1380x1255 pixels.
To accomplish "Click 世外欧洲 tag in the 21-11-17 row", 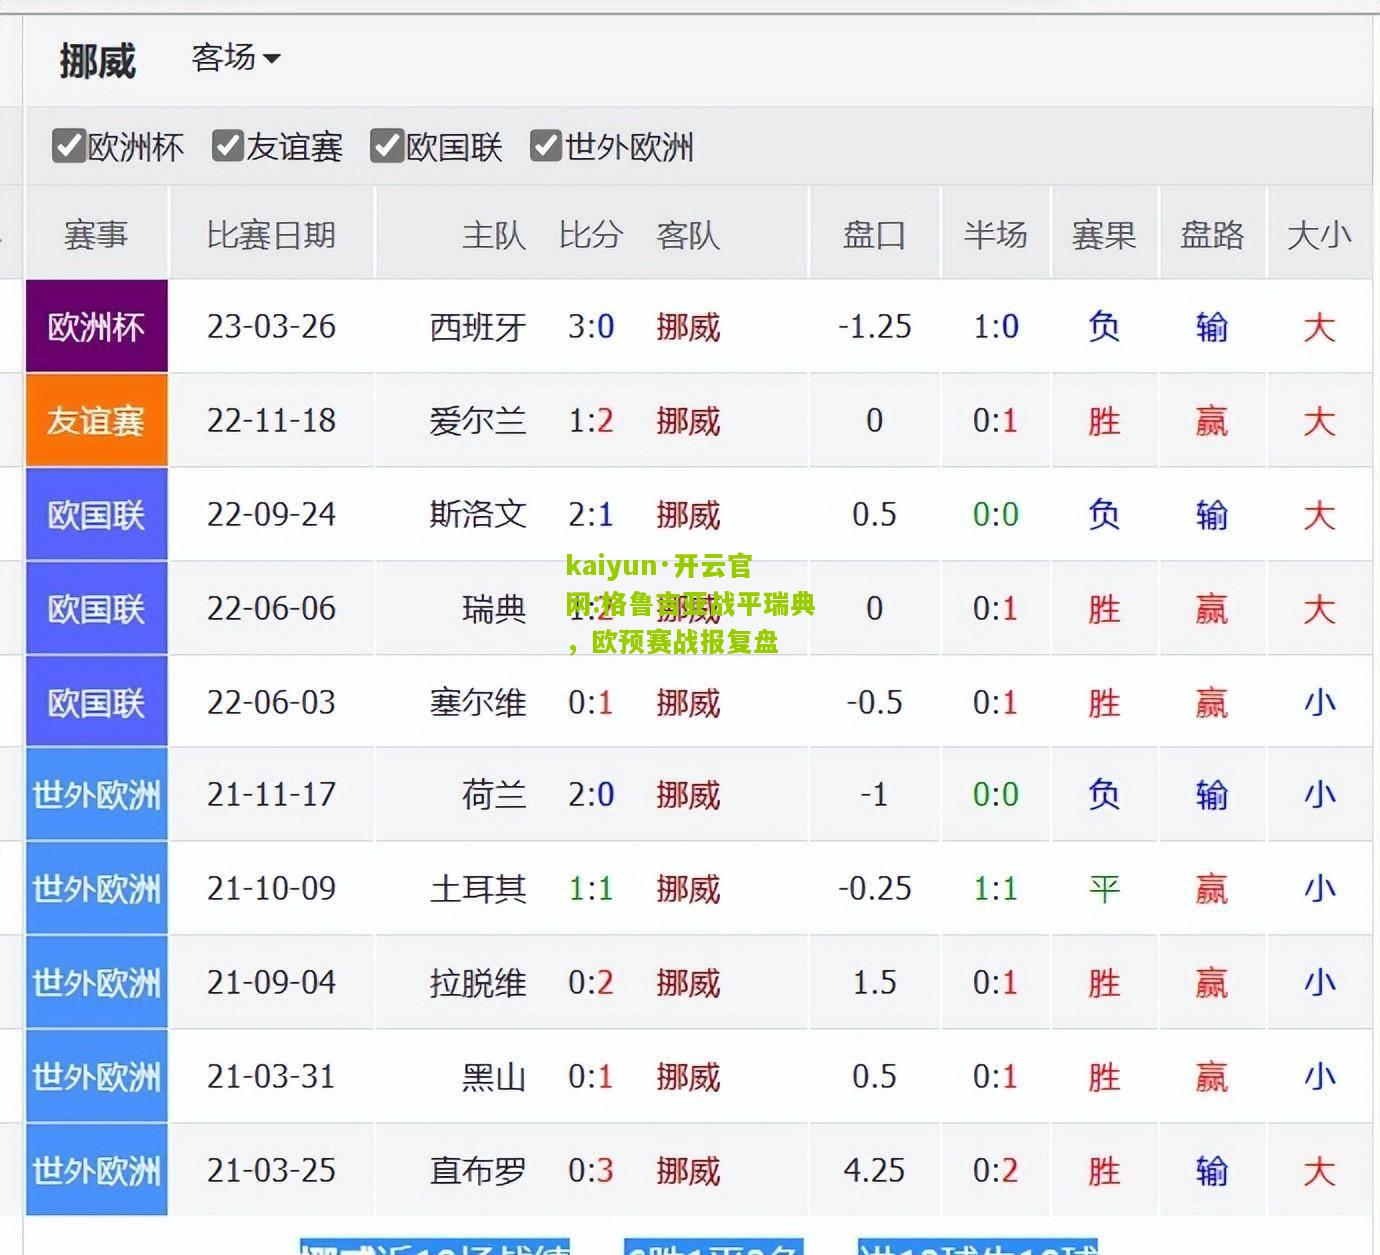I will [96, 794].
